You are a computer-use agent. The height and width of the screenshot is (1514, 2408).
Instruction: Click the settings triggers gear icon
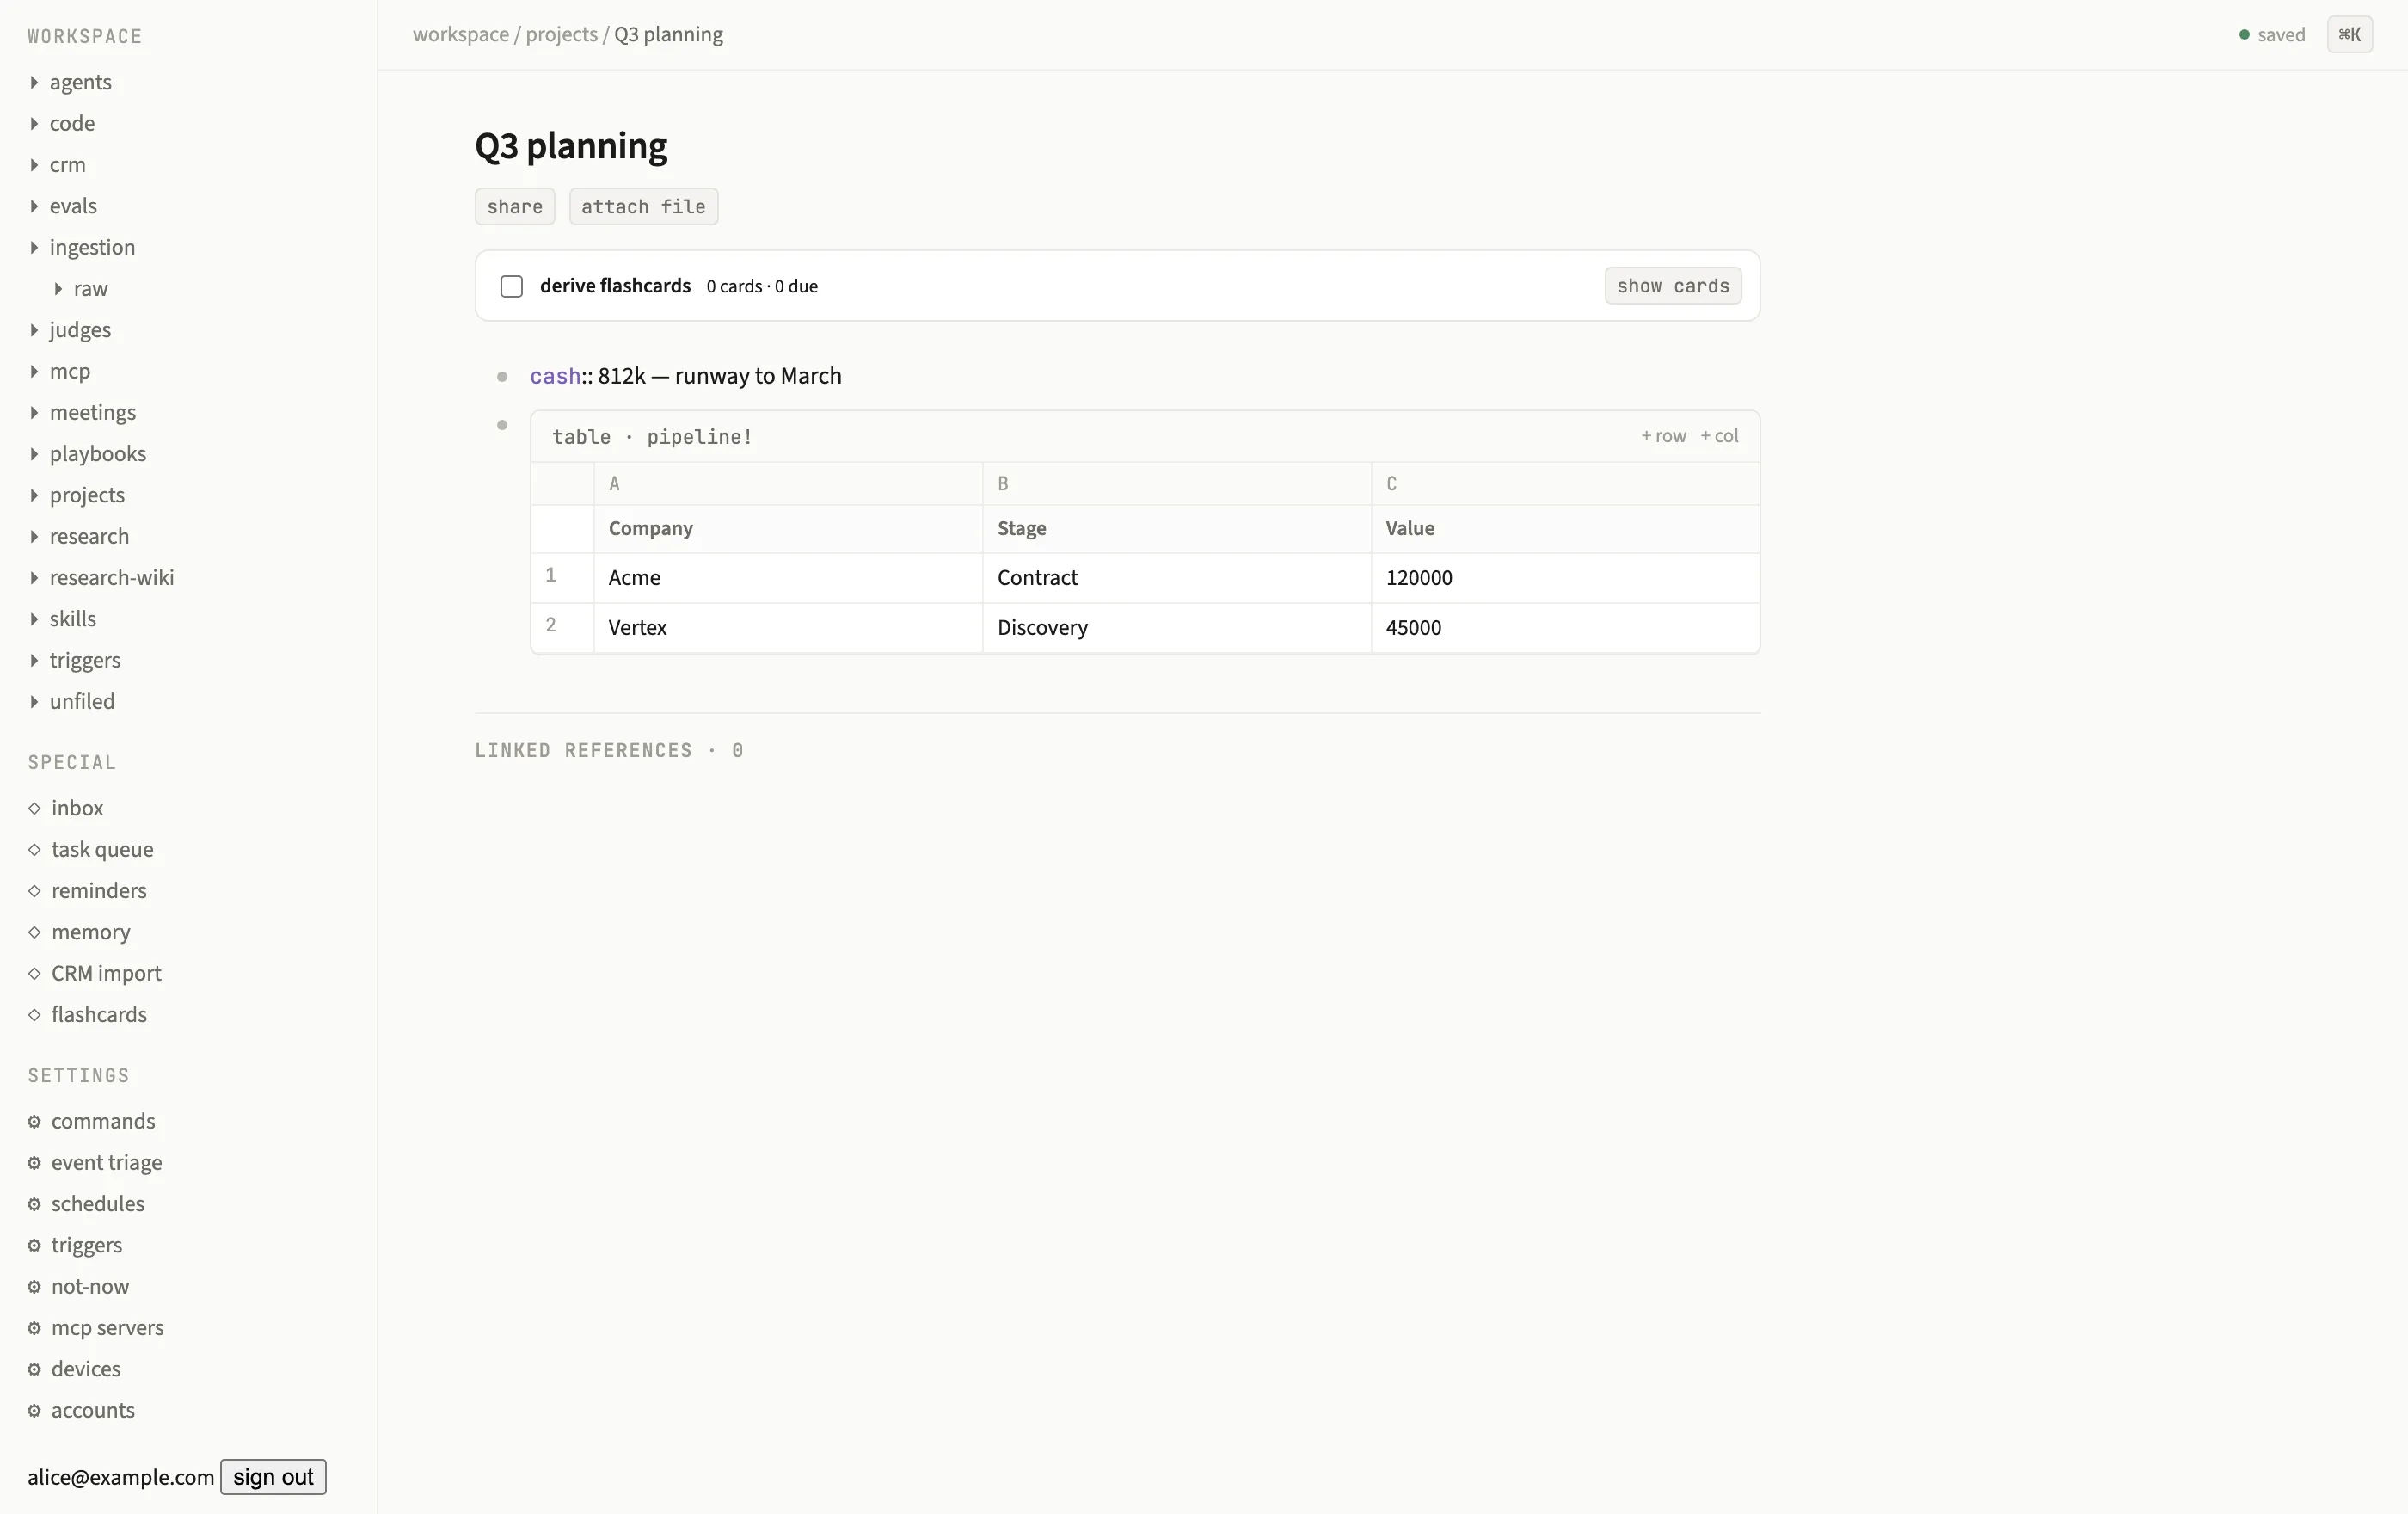[34, 1246]
